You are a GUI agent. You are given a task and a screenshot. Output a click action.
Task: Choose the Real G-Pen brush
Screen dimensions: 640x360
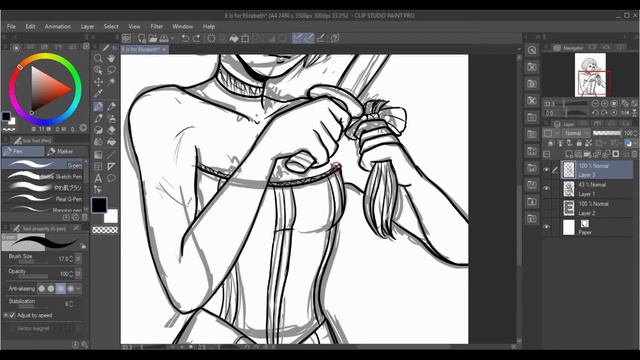[42, 199]
